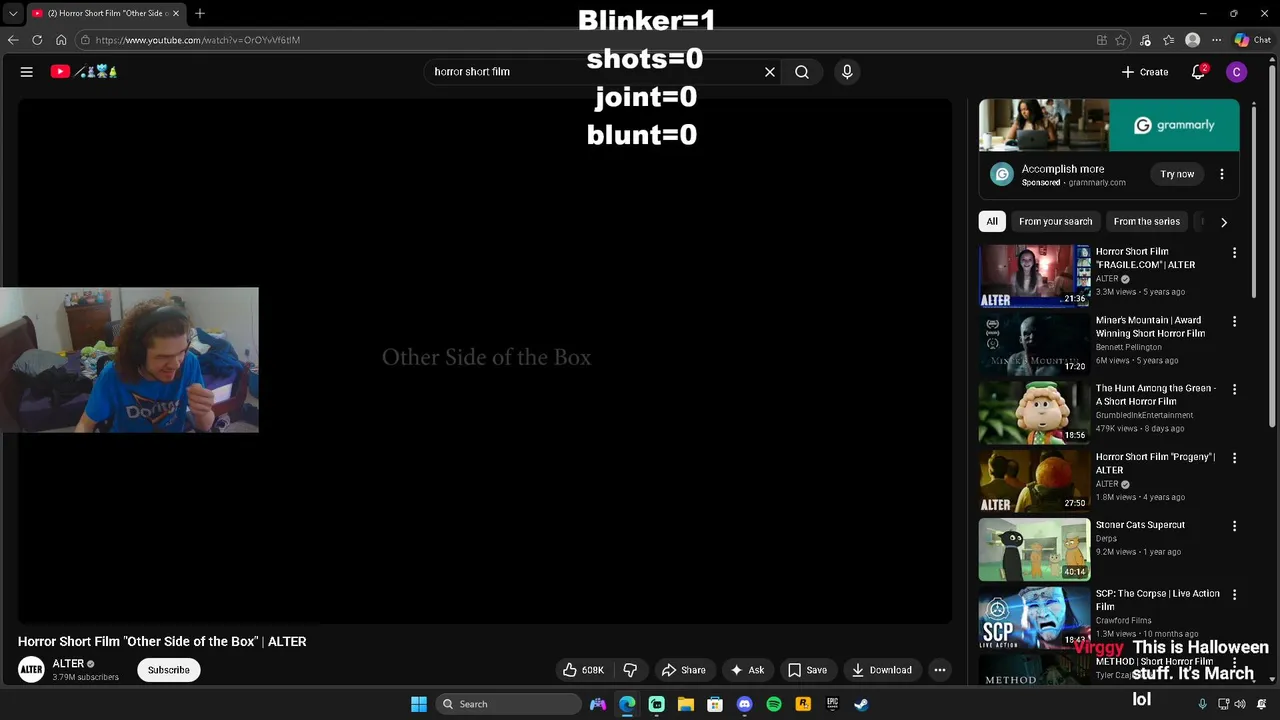Click Try now on the Grammarly ad
This screenshot has height=720, width=1280.
pos(1177,174)
